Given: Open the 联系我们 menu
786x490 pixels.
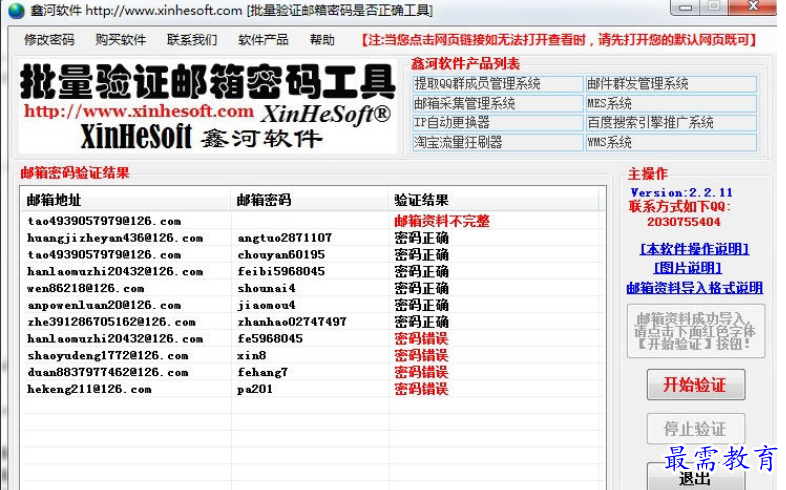Looking at the screenshot, I should click(x=192, y=40).
